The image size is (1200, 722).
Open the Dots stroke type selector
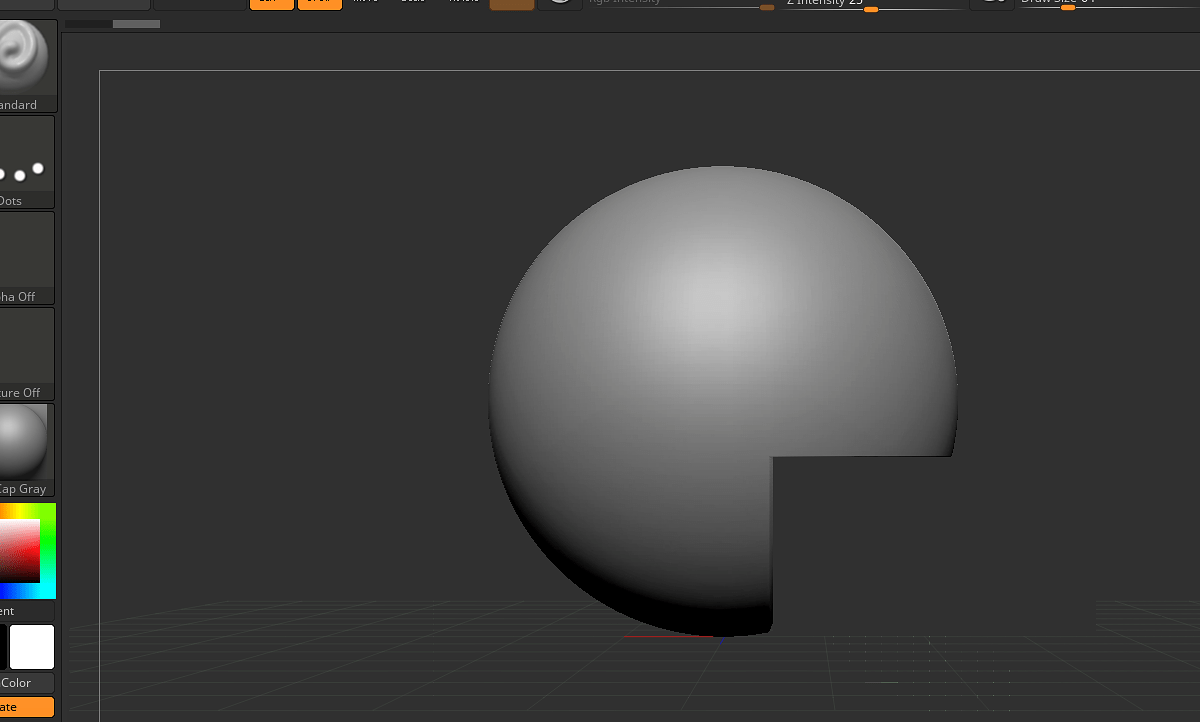(x=27, y=162)
